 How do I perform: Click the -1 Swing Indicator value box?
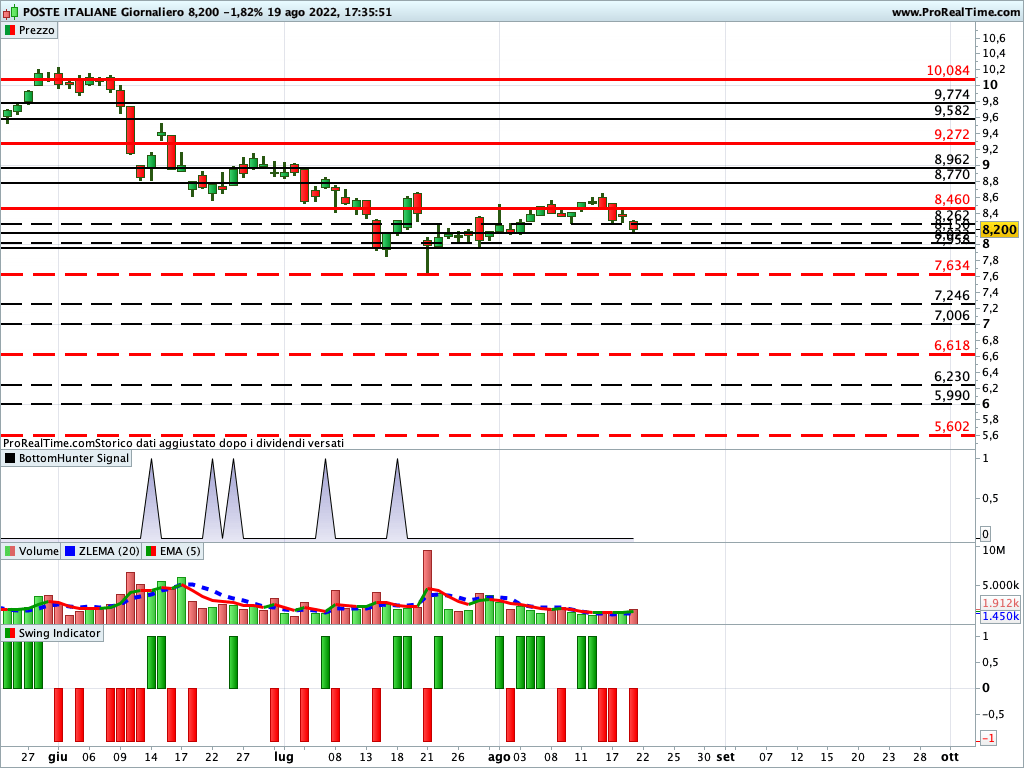pos(987,738)
